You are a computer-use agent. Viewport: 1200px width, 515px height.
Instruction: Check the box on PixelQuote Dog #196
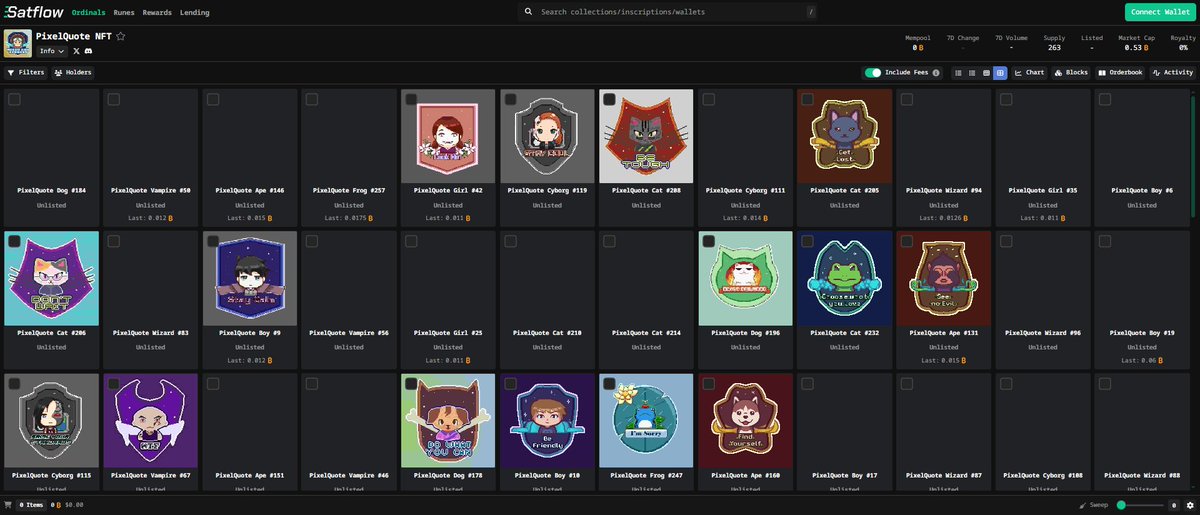[708, 241]
